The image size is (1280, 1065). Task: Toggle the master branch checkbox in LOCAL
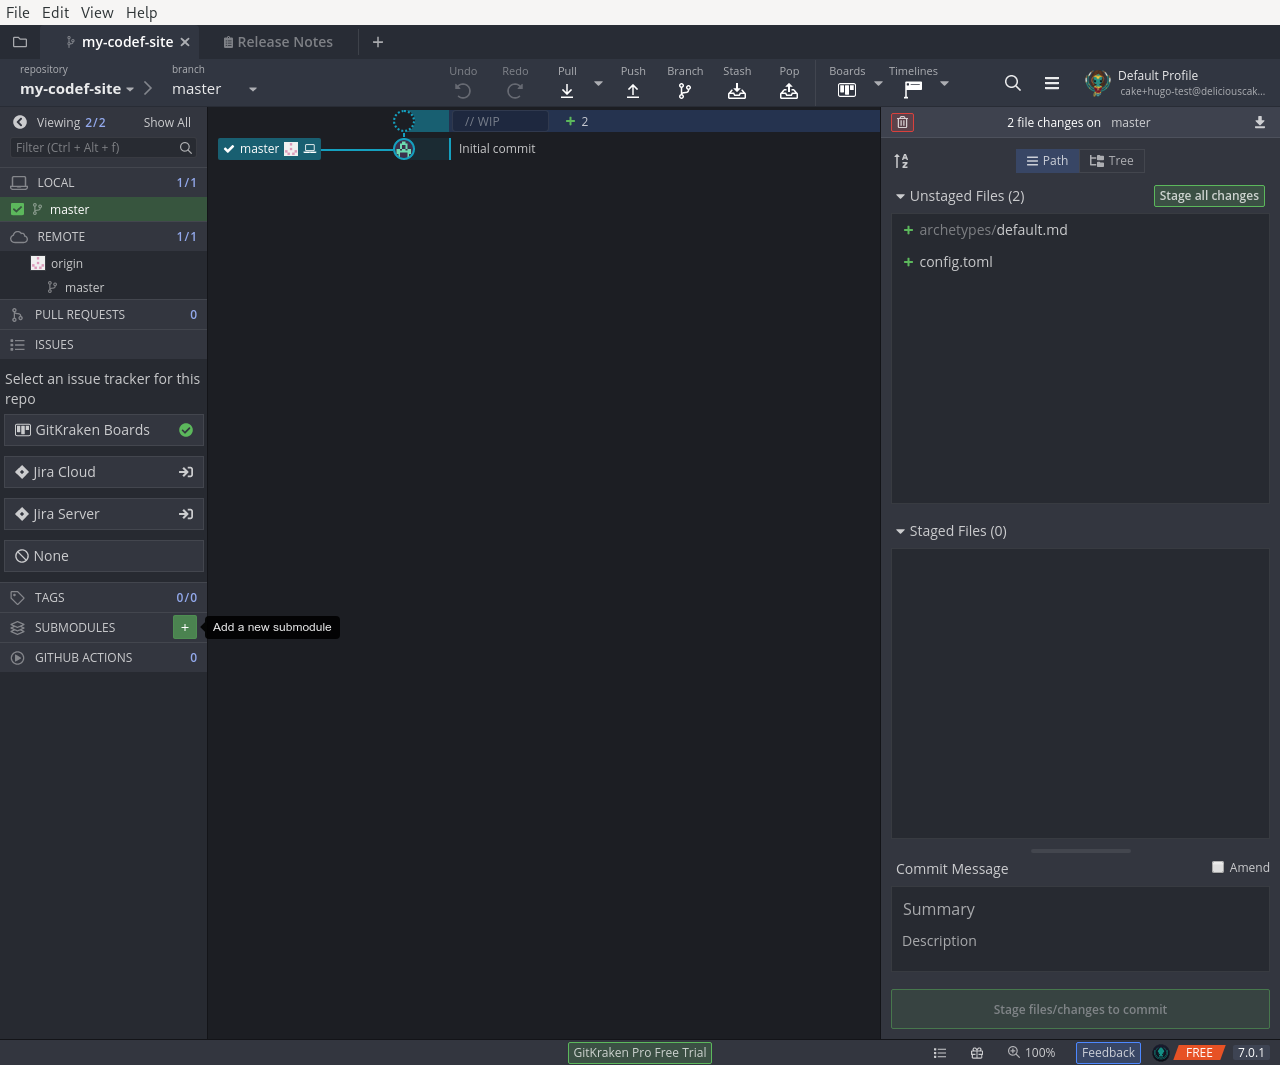(17, 209)
